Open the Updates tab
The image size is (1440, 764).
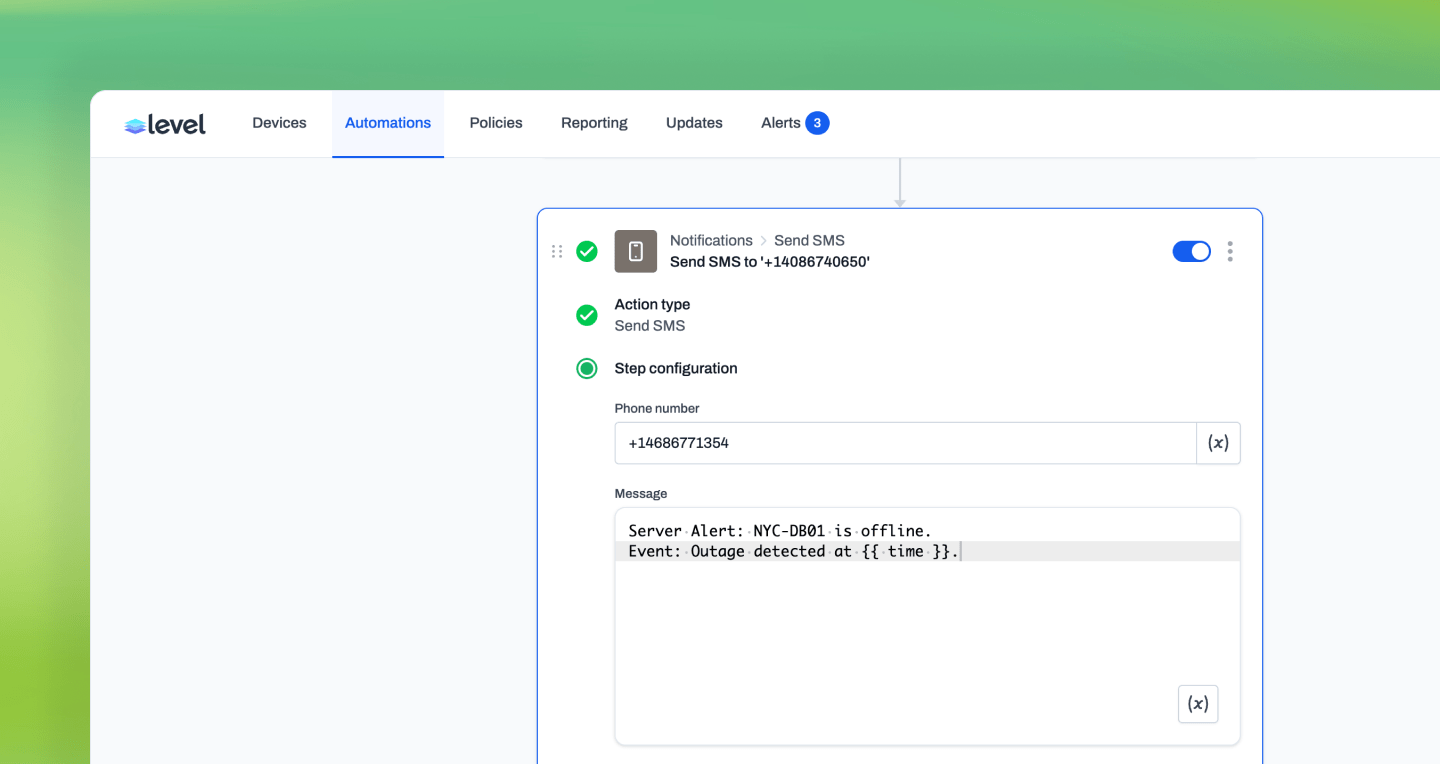(x=694, y=123)
